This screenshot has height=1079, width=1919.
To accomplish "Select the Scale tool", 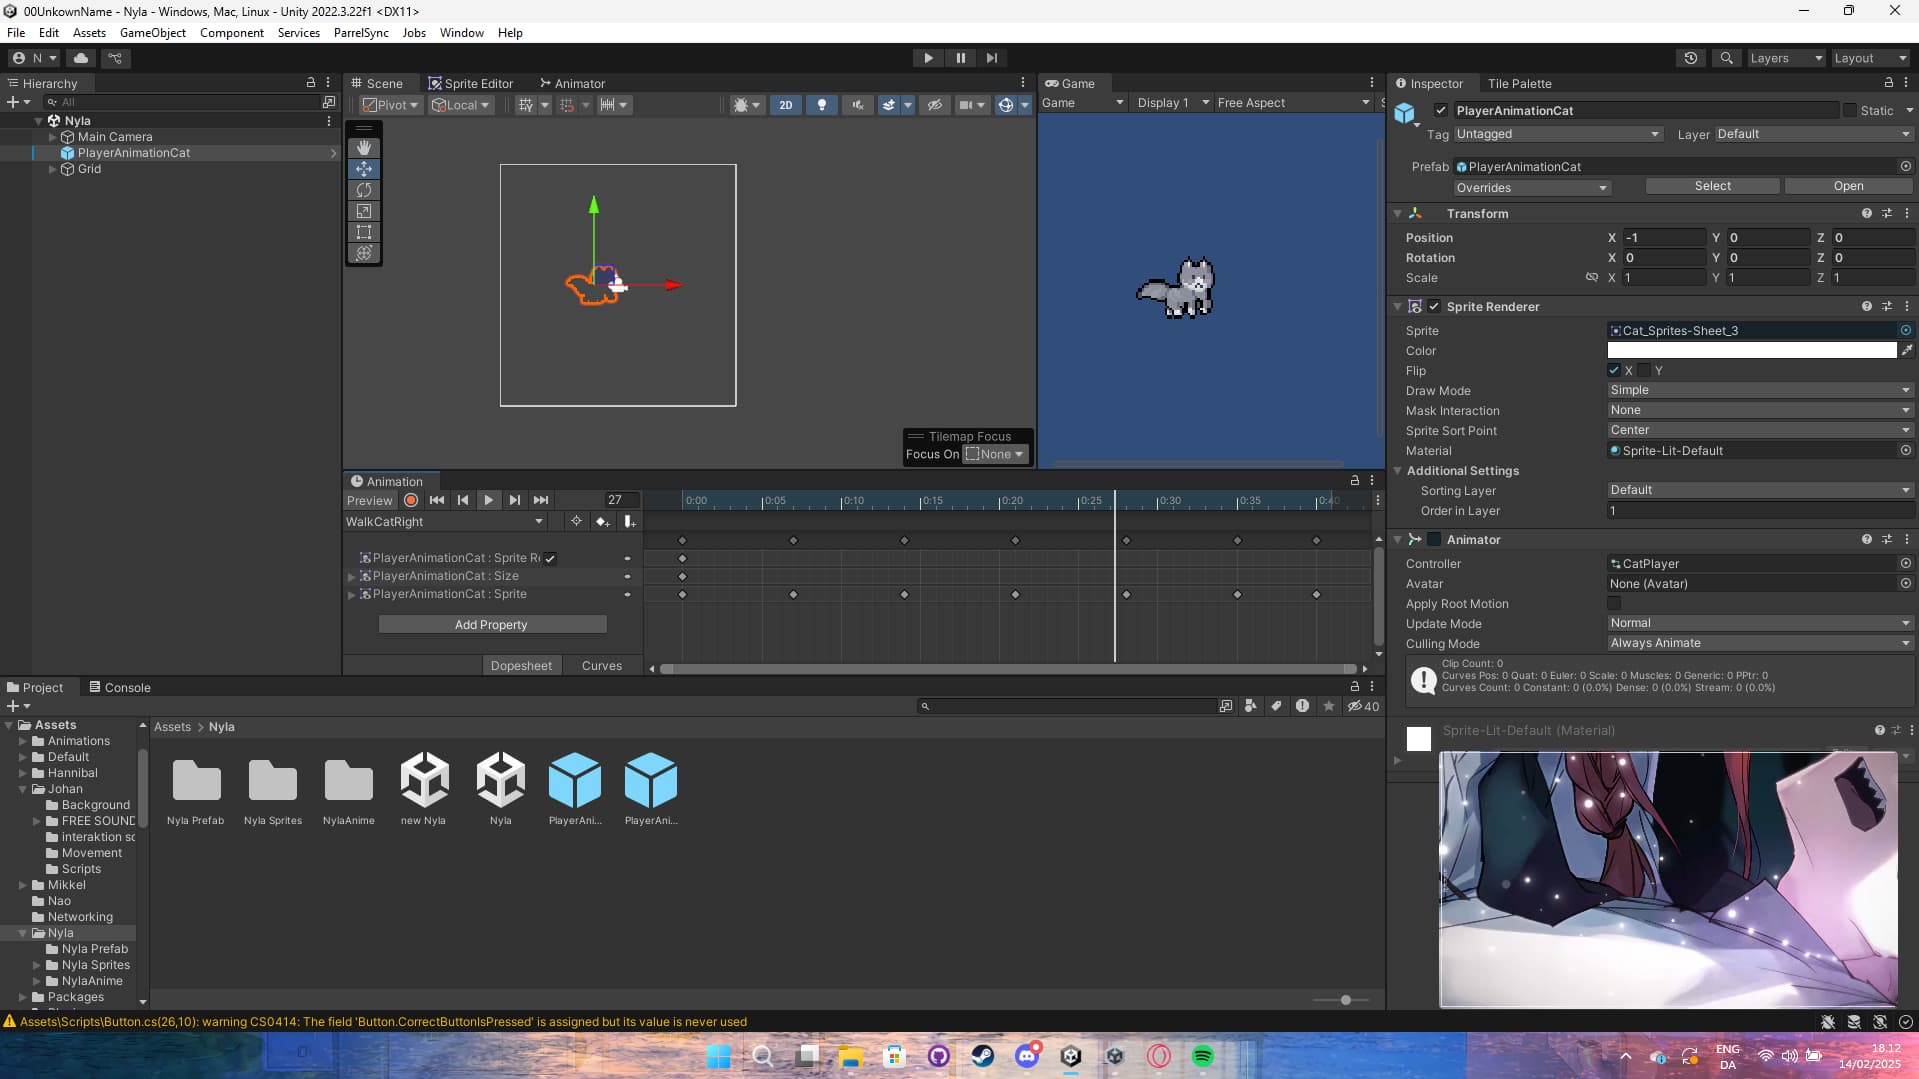I will 363,211.
